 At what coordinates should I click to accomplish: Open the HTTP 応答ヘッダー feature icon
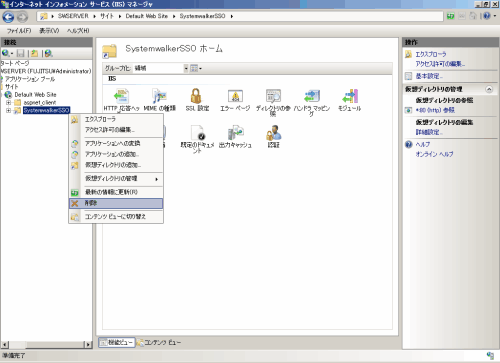[x=121, y=96]
